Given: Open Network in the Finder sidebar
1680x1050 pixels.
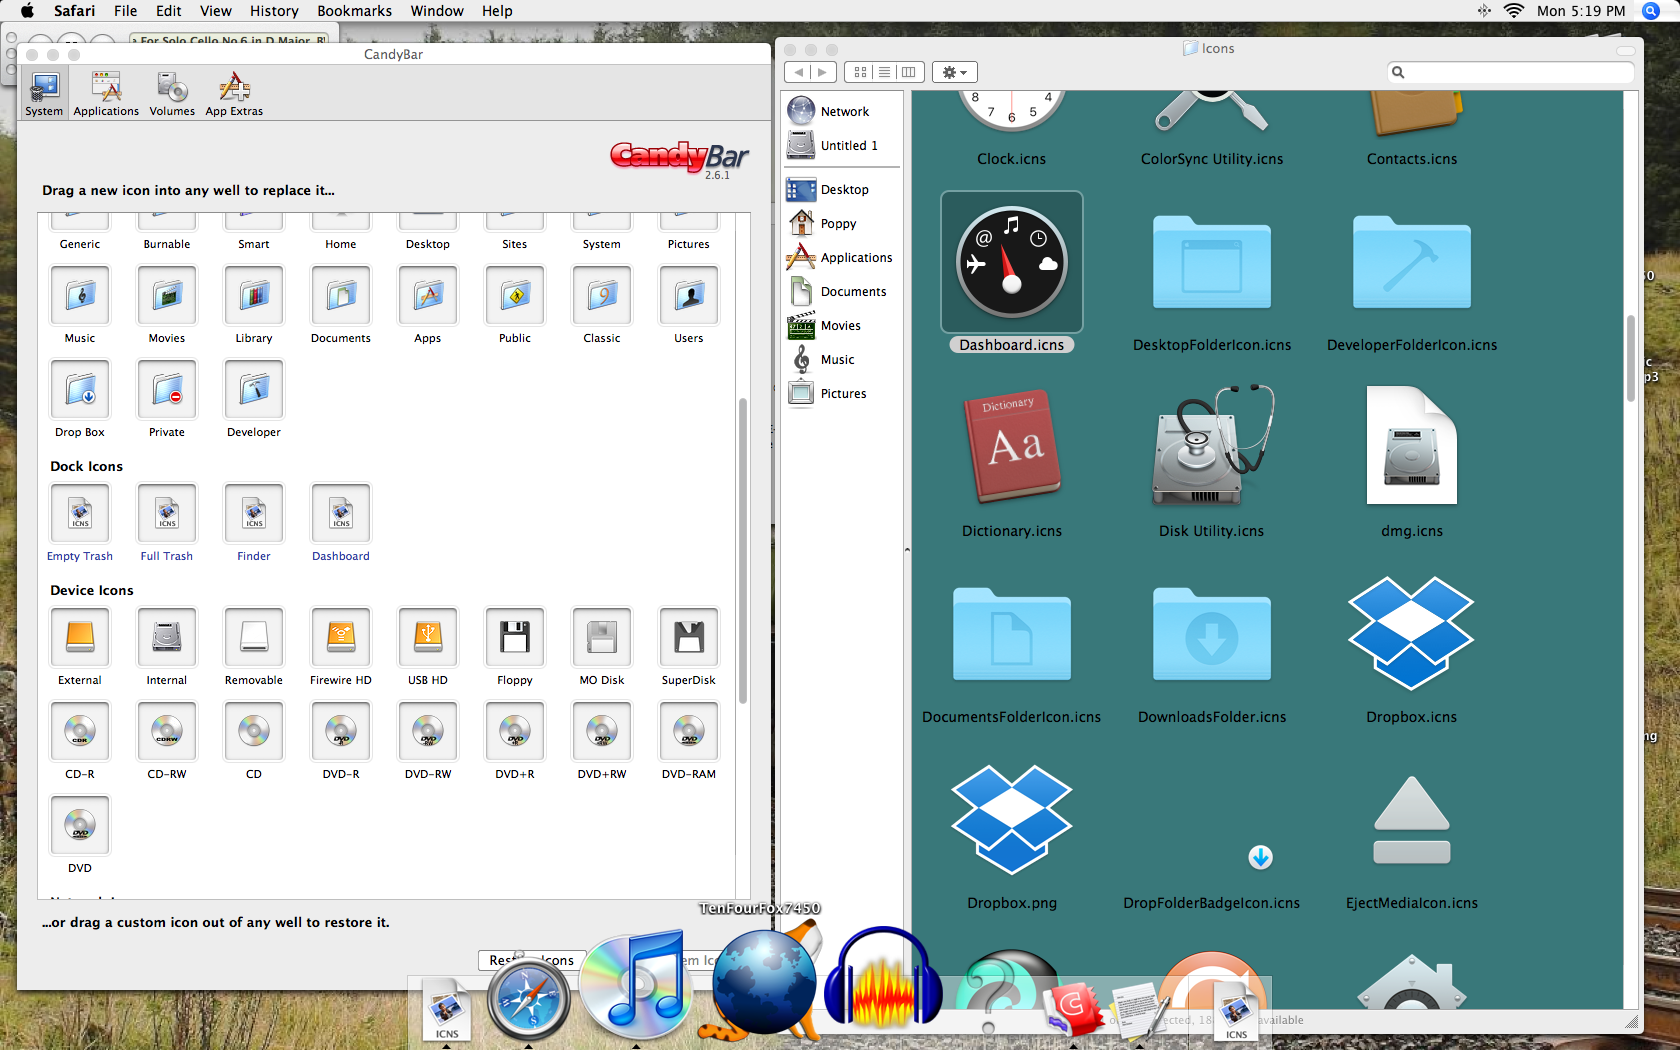Looking at the screenshot, I should pyautogui.click(x=842, y=111).
